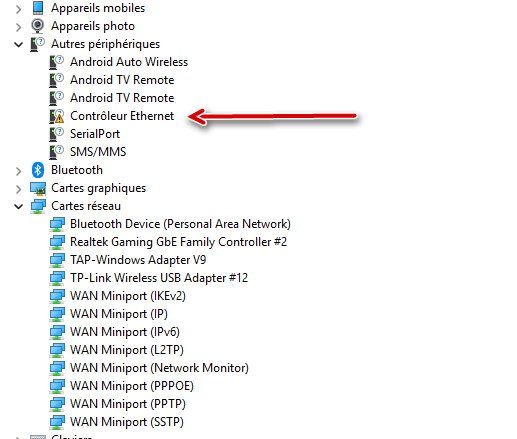Click the Android Auto Wireless unknown-device icon
Screen dimensions: 517x439
point(57,62)
